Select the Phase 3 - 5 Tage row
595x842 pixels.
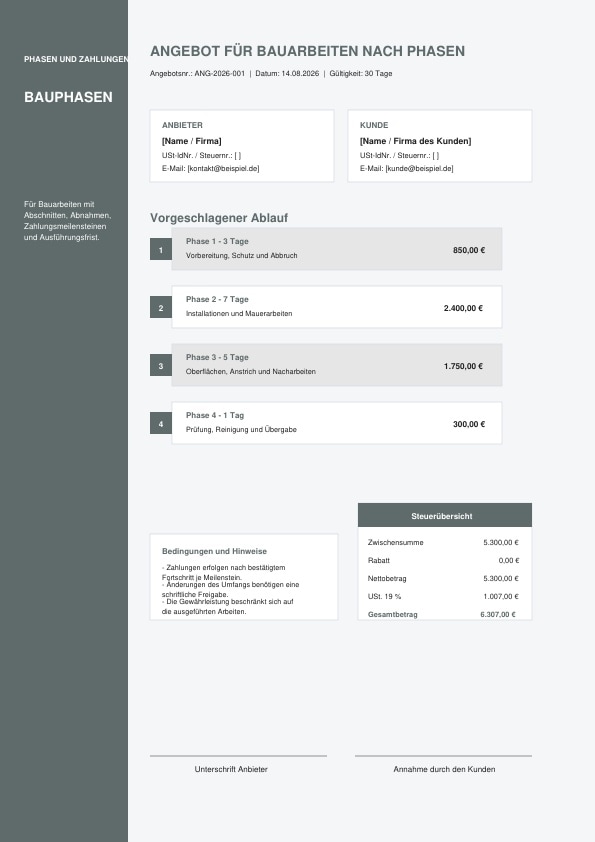click(337, 365)
